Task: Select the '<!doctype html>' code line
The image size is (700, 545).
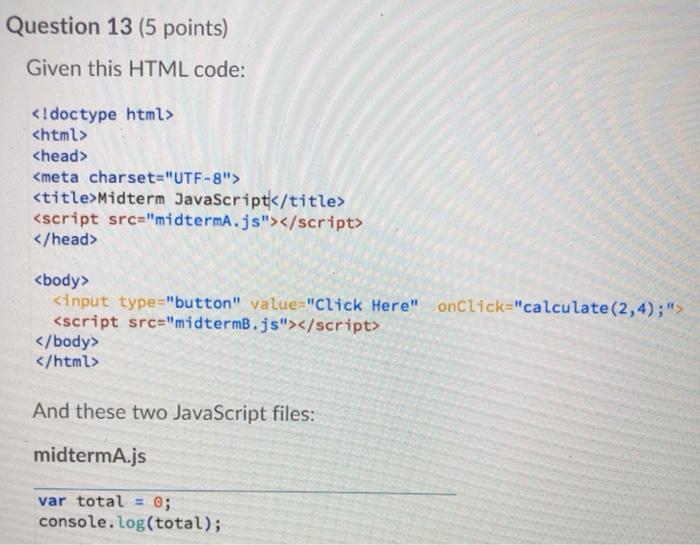Action: click(x=102, y=114)
